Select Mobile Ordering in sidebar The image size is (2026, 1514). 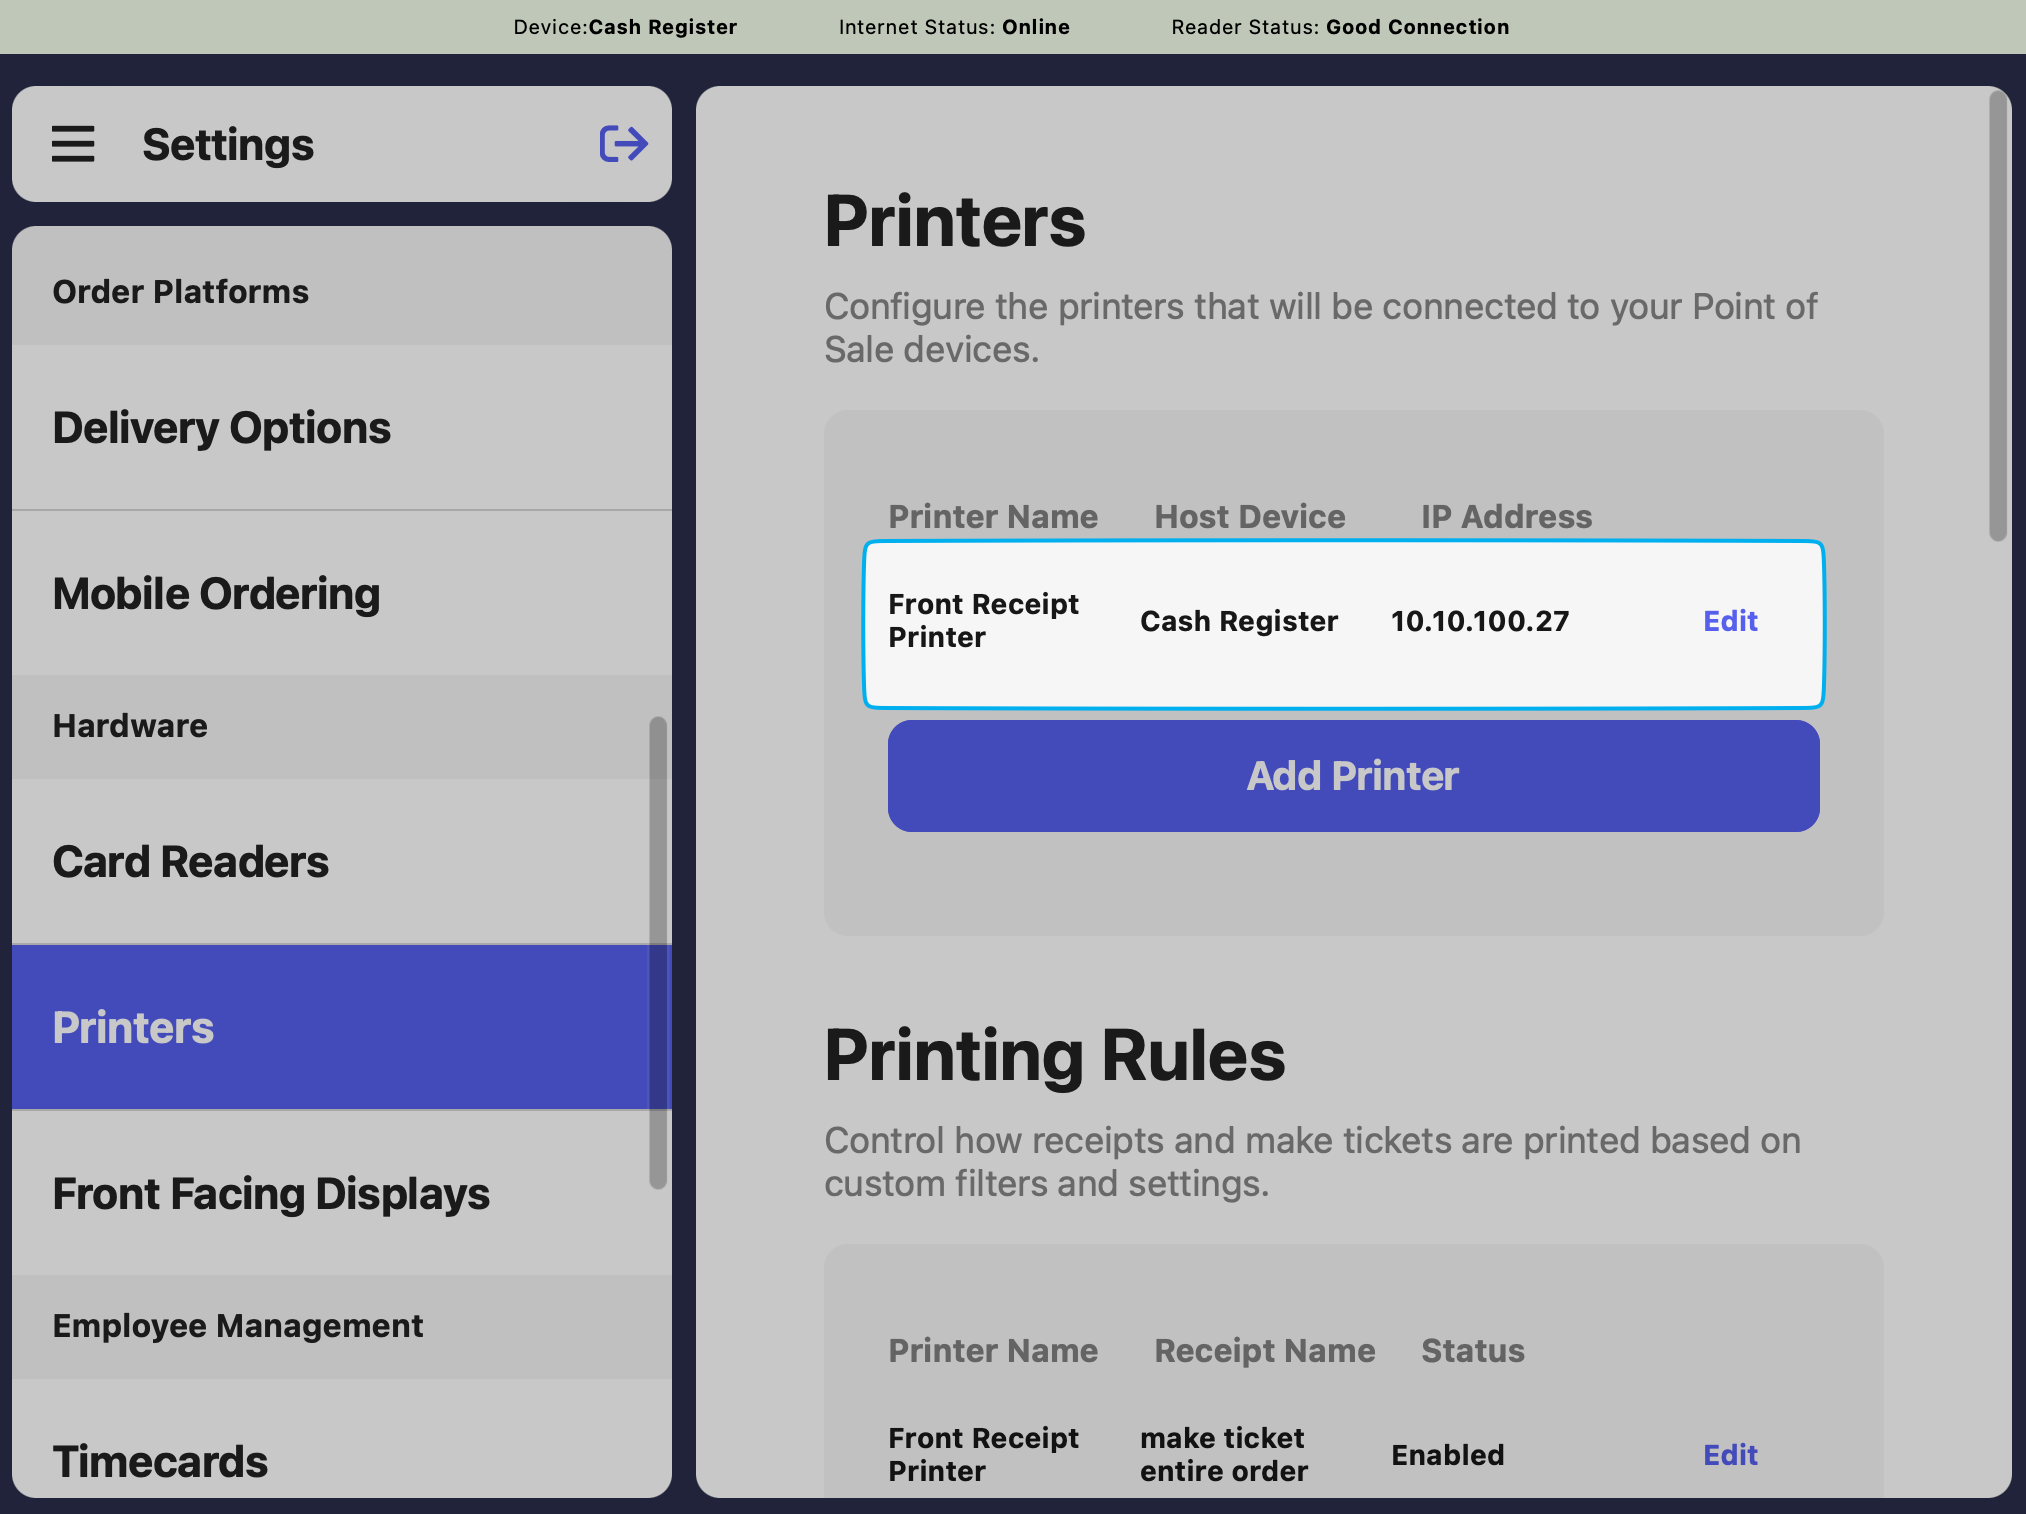pyautogui.click(x=217, y=594)
